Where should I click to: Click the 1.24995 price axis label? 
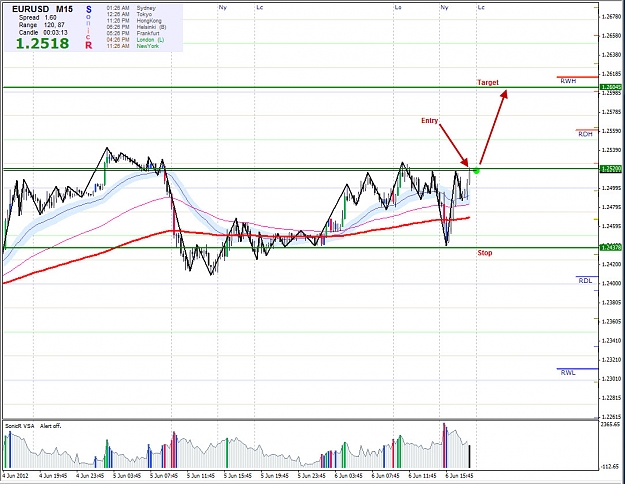[611, 188]
